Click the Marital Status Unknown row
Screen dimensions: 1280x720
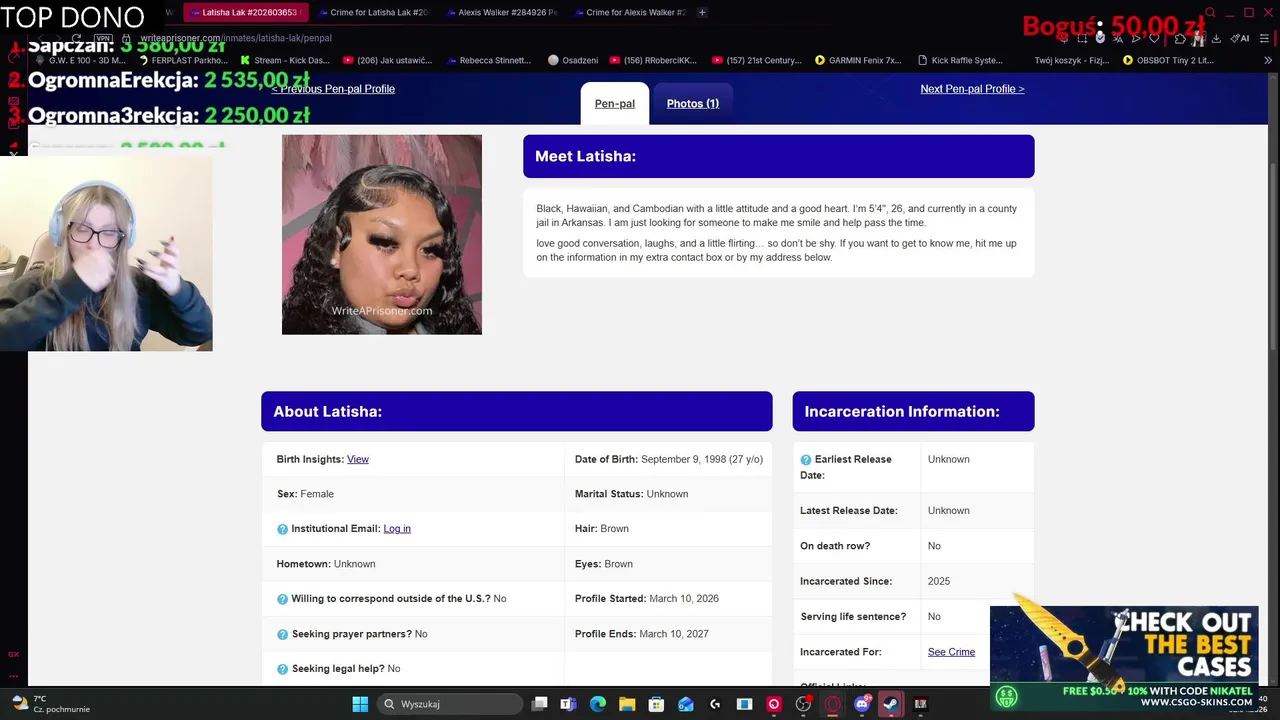(668, 494)
